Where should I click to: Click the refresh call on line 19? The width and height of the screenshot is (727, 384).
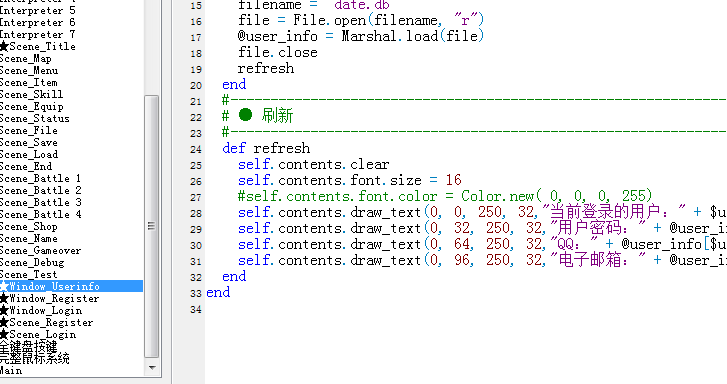[266, 69]
